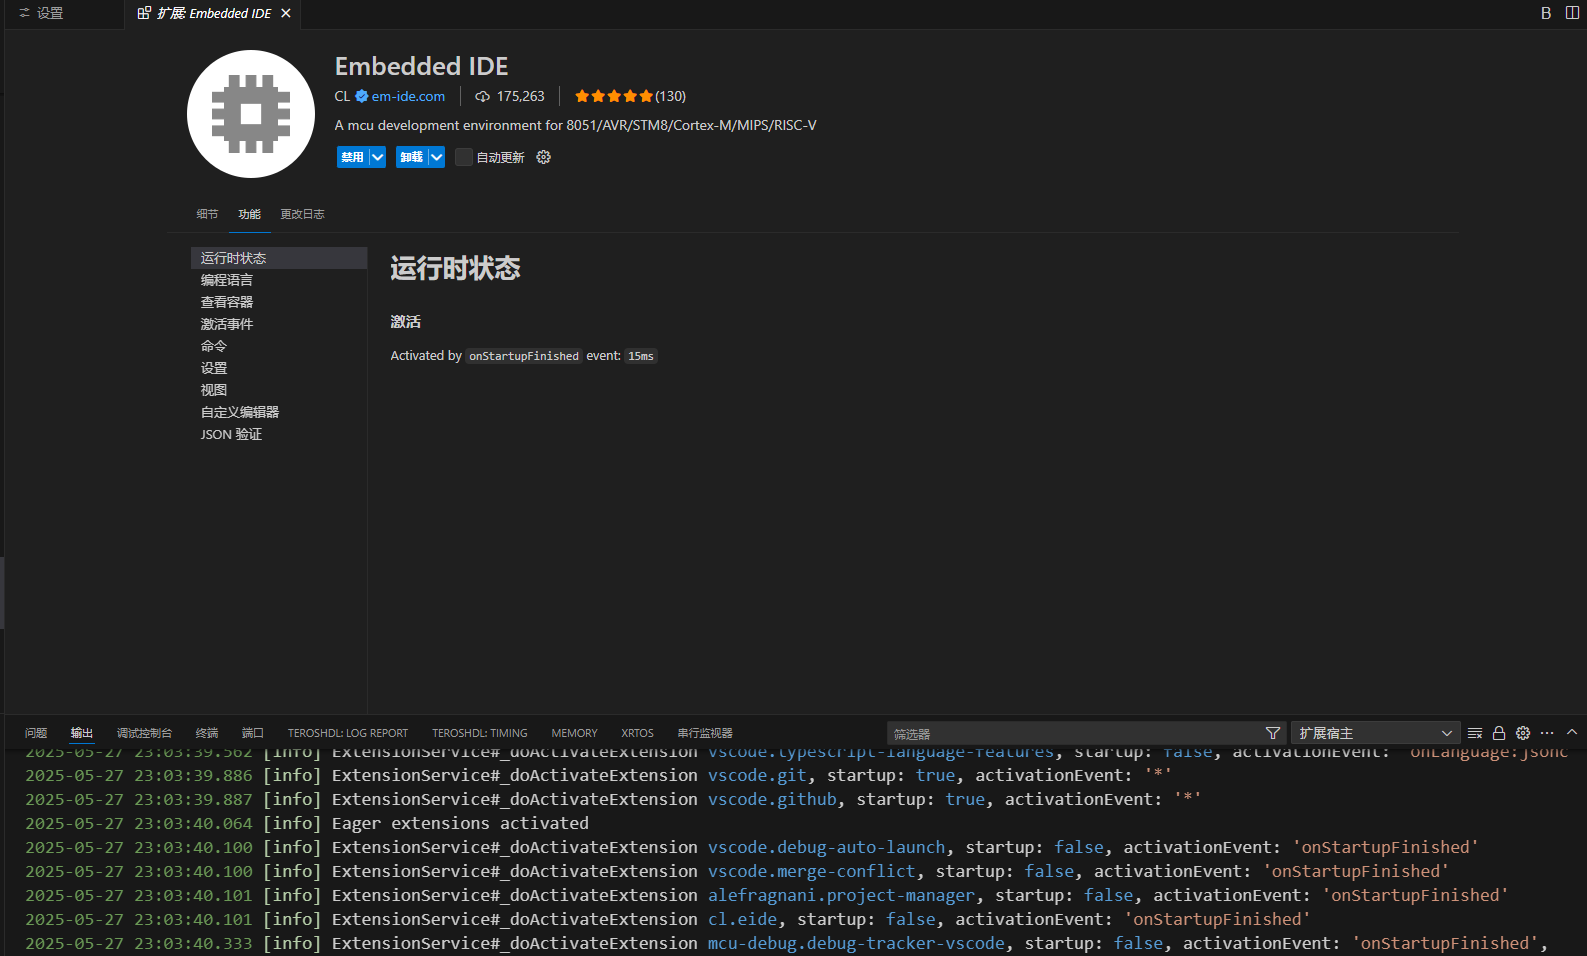Open the 终端 panel tab
1587x956 pixels.
[207, 733]
